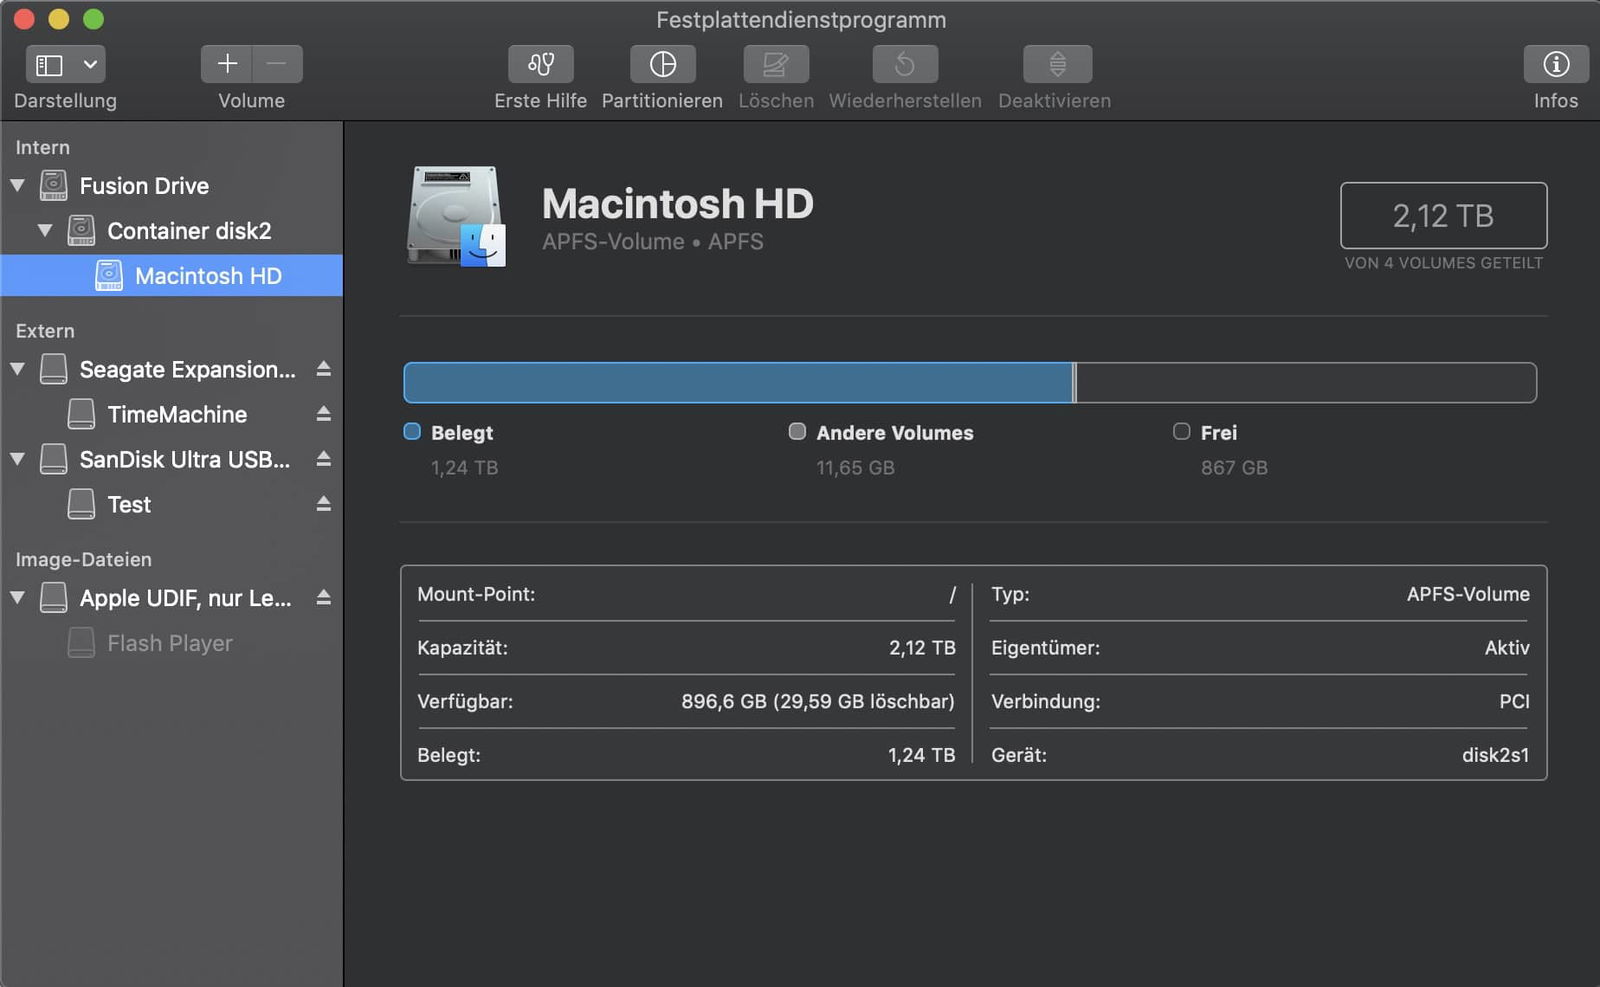1600x987 pixels.
Task: Close the window with red button
Action: (x=24, y=19)
